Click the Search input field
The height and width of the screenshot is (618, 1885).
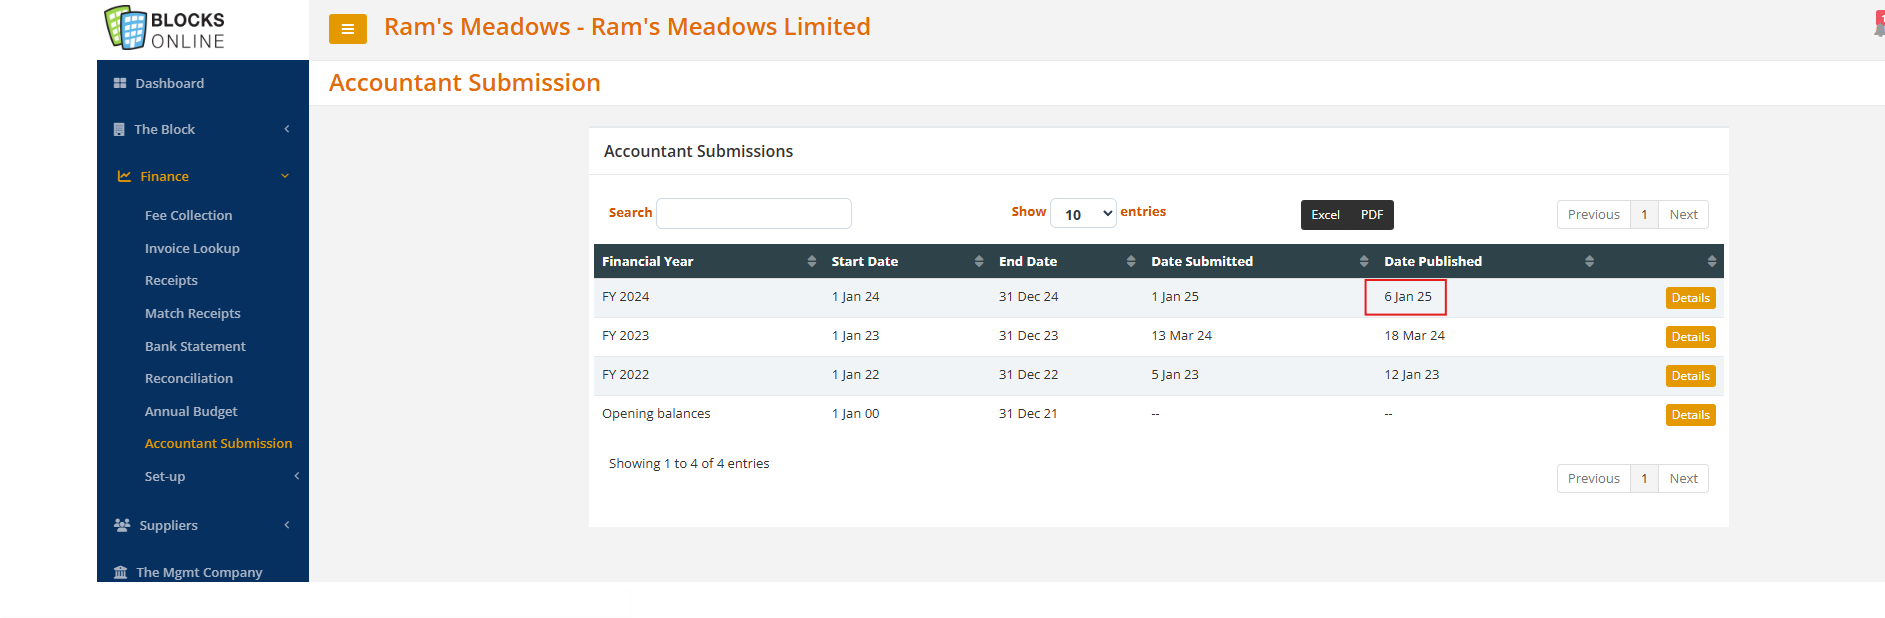753,213
